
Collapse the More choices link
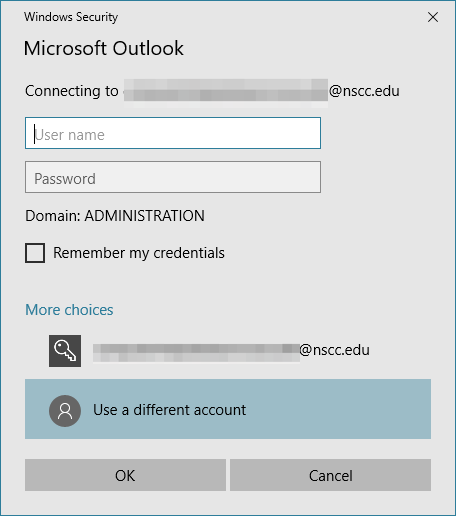(69, 310)
